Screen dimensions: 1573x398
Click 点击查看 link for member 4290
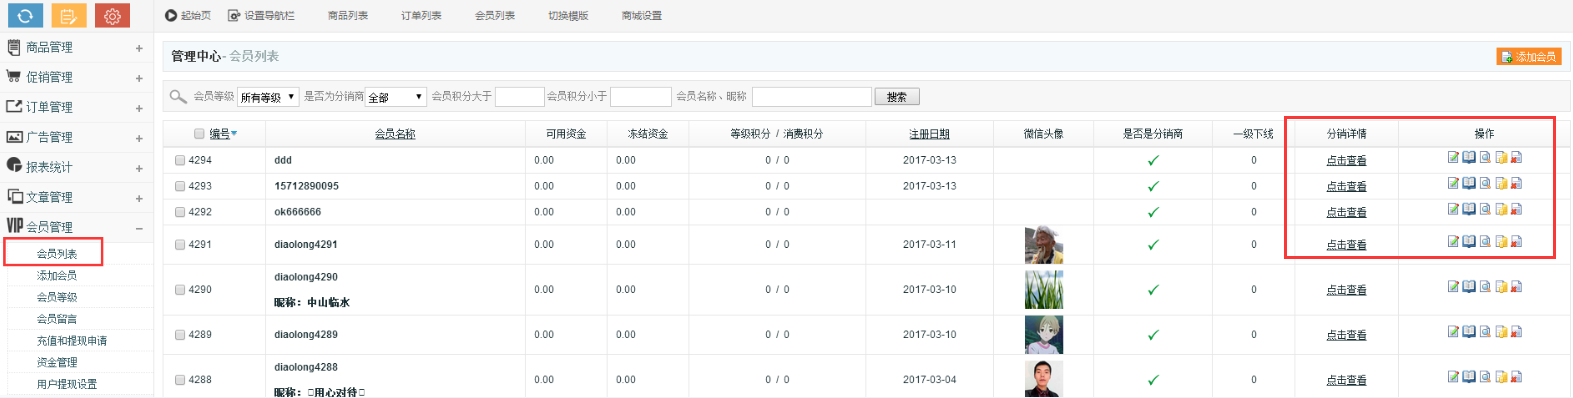point(1346,290)
